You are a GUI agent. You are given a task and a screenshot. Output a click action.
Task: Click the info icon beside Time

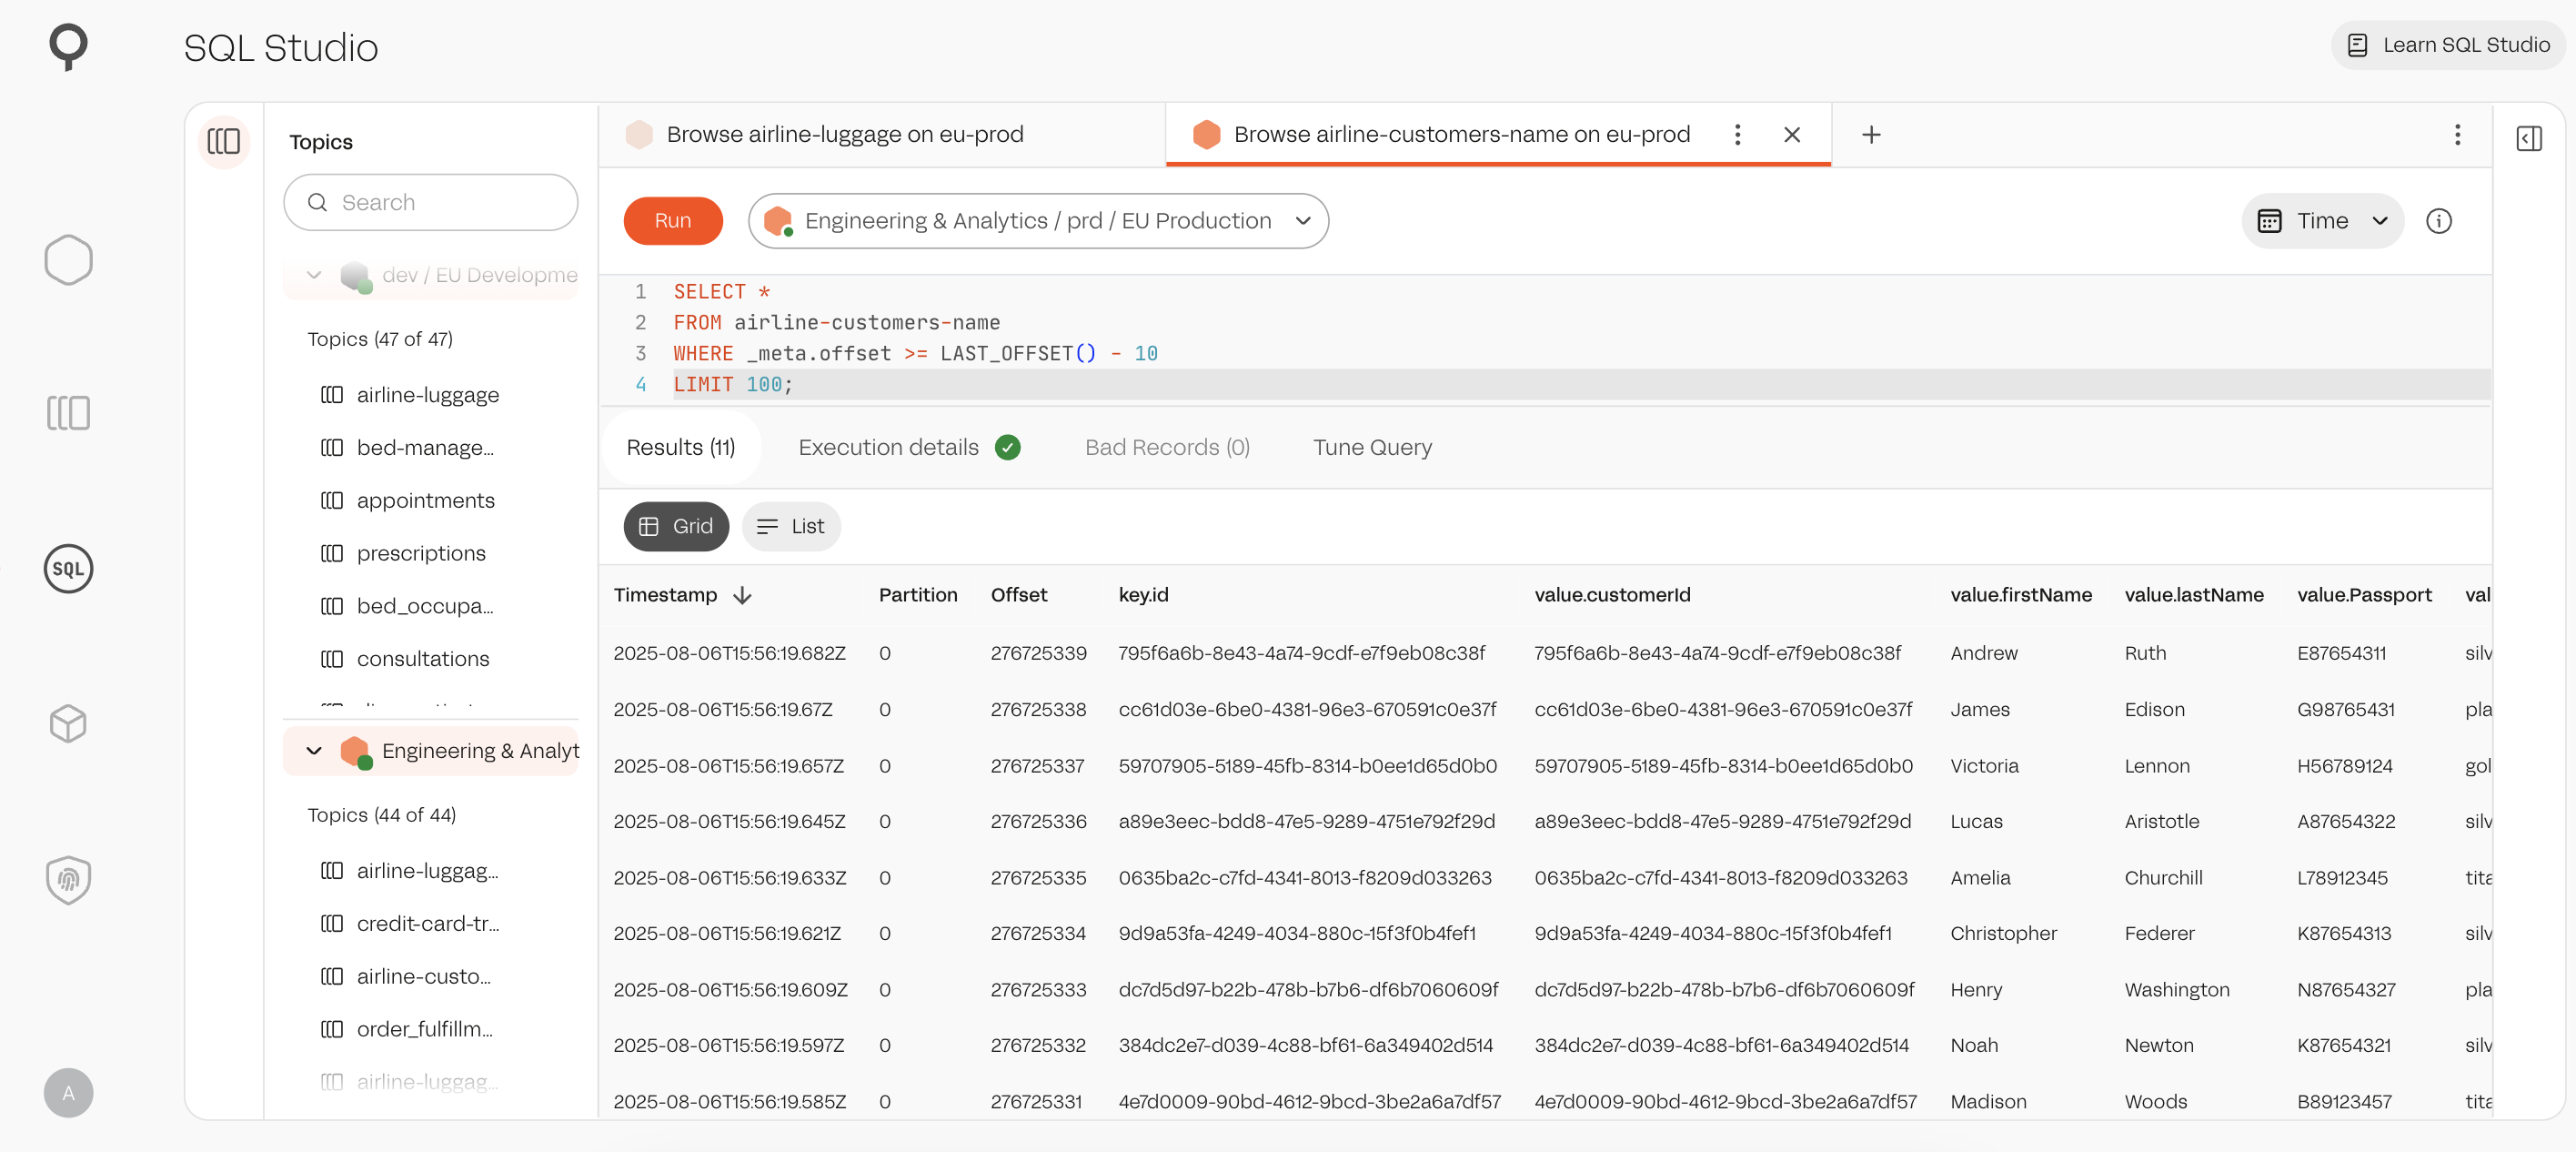tap(2438, 221)
